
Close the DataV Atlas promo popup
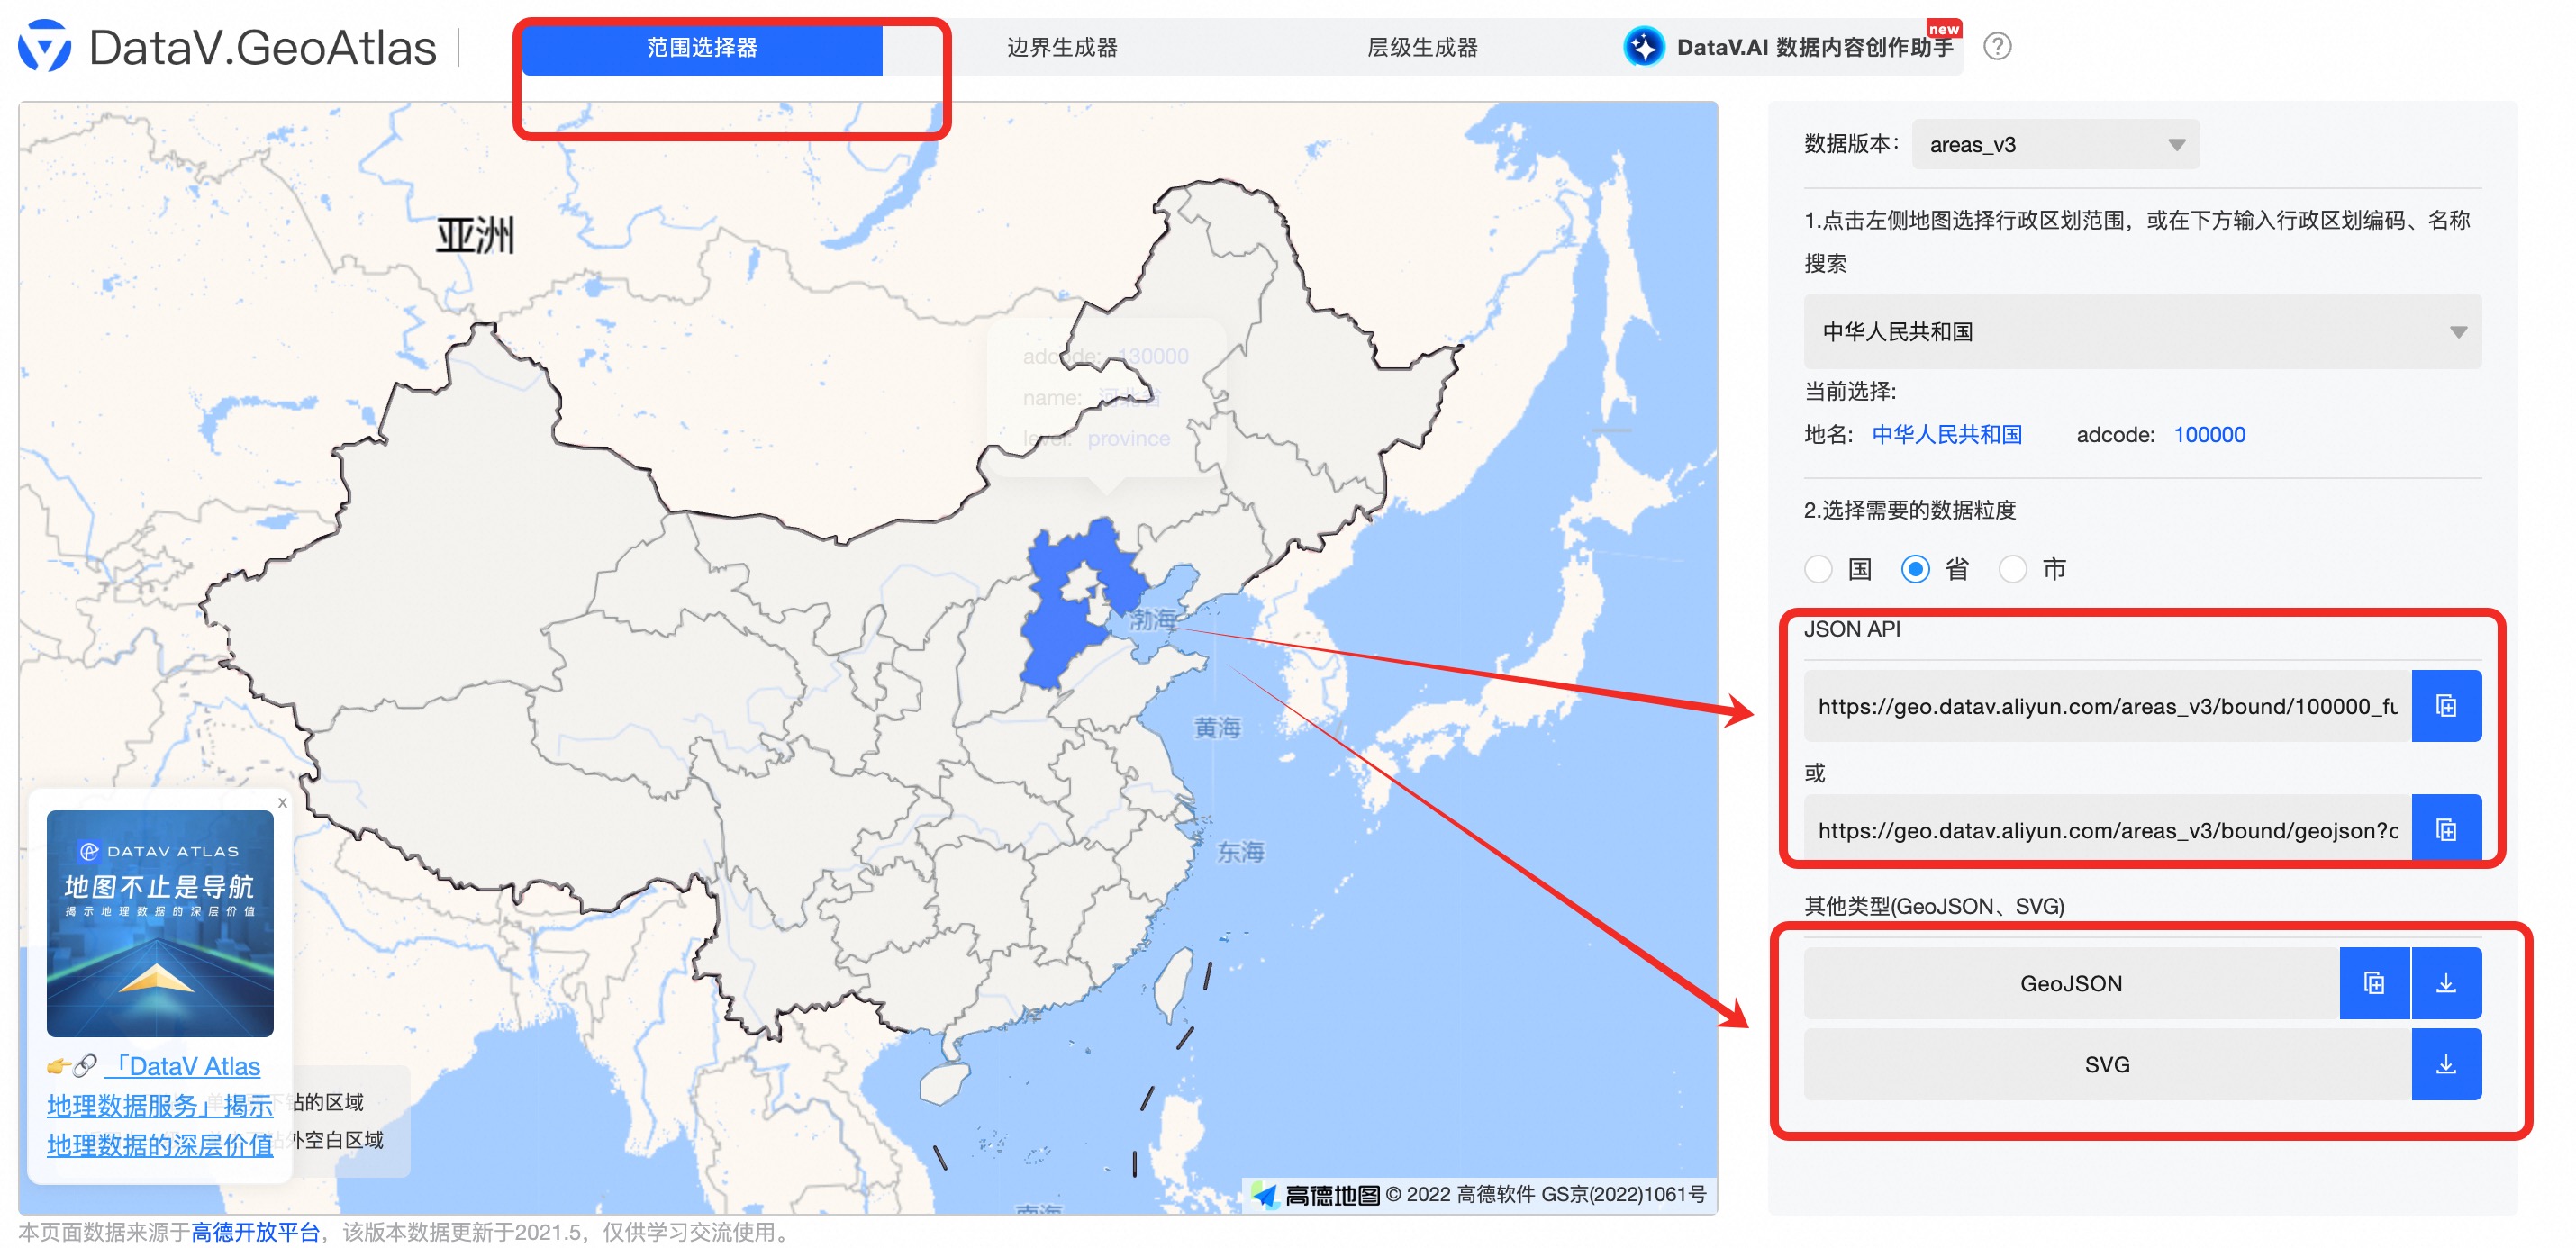tap(282, 802)
